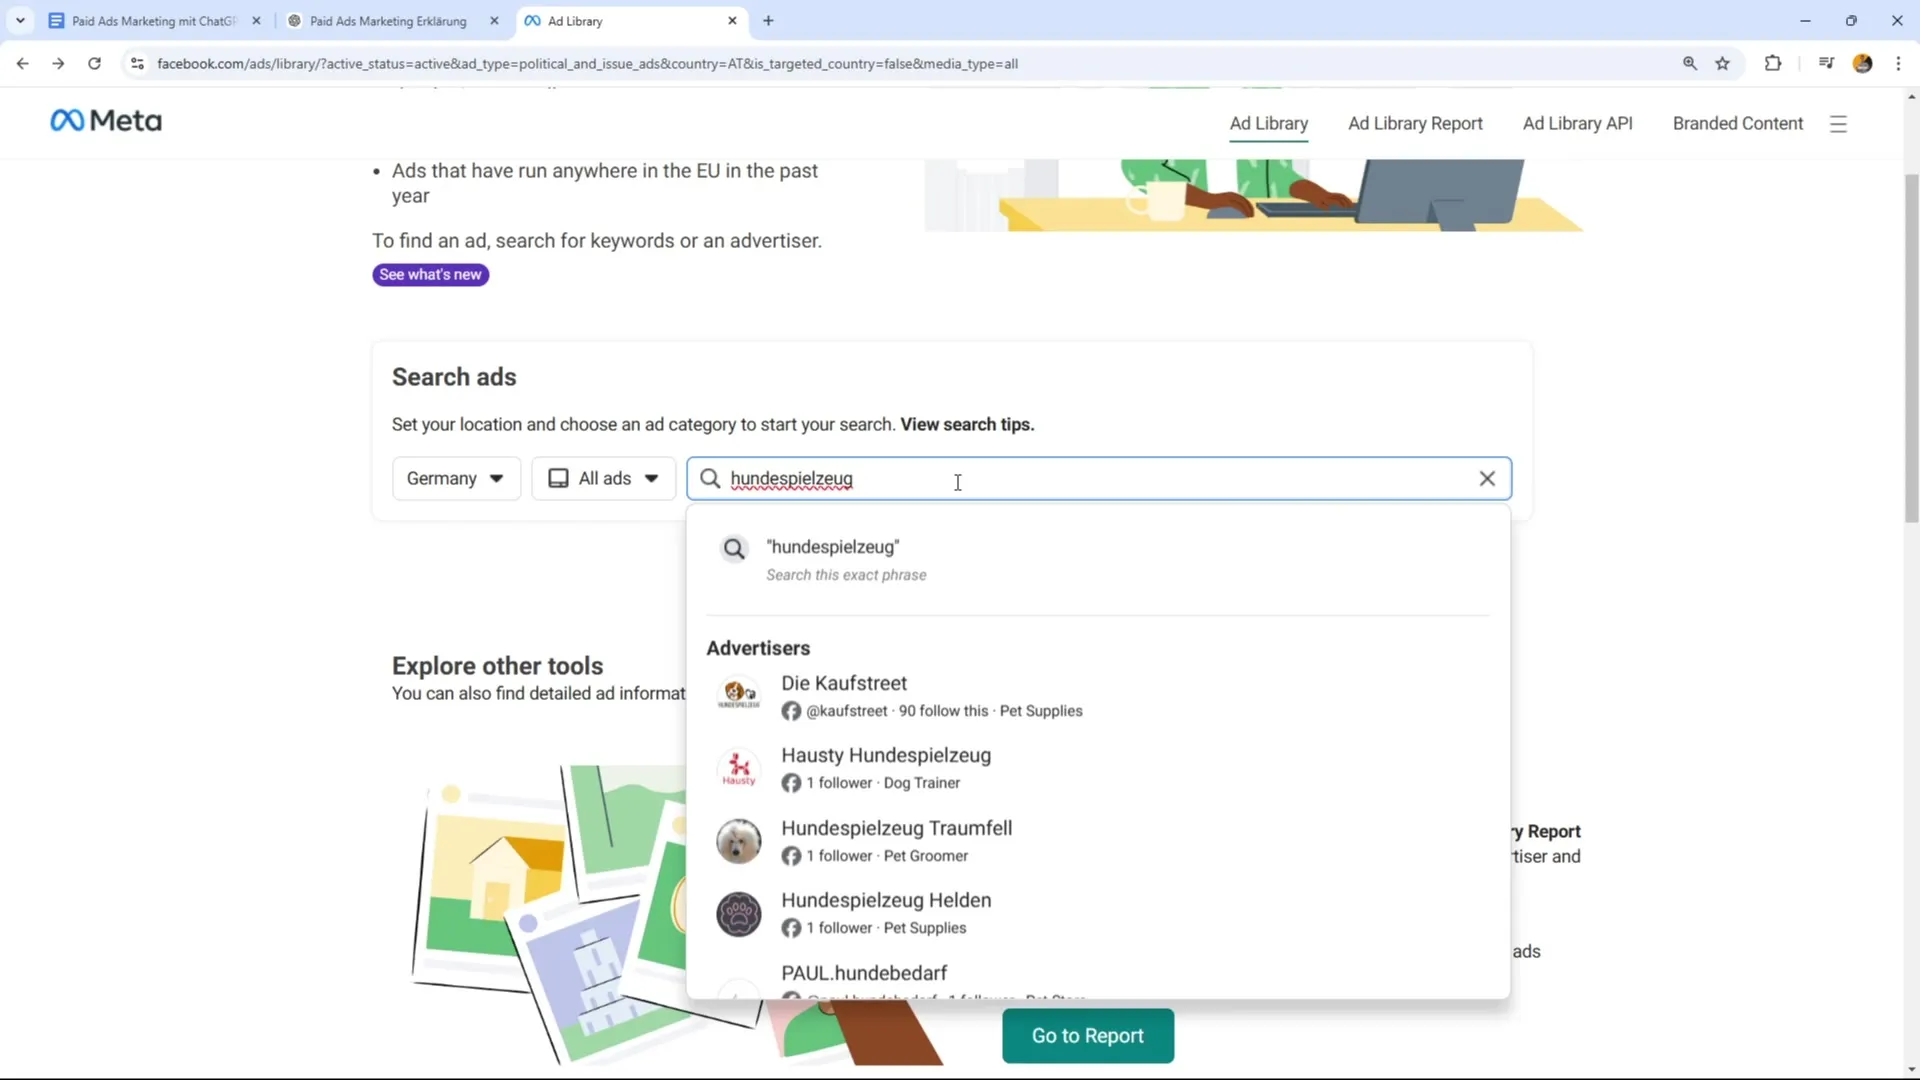The image size is (1920, 1080).
Task: Close the Paid Ads Marketing mit ChatGPT tab
Action: [x=256, y=20]
